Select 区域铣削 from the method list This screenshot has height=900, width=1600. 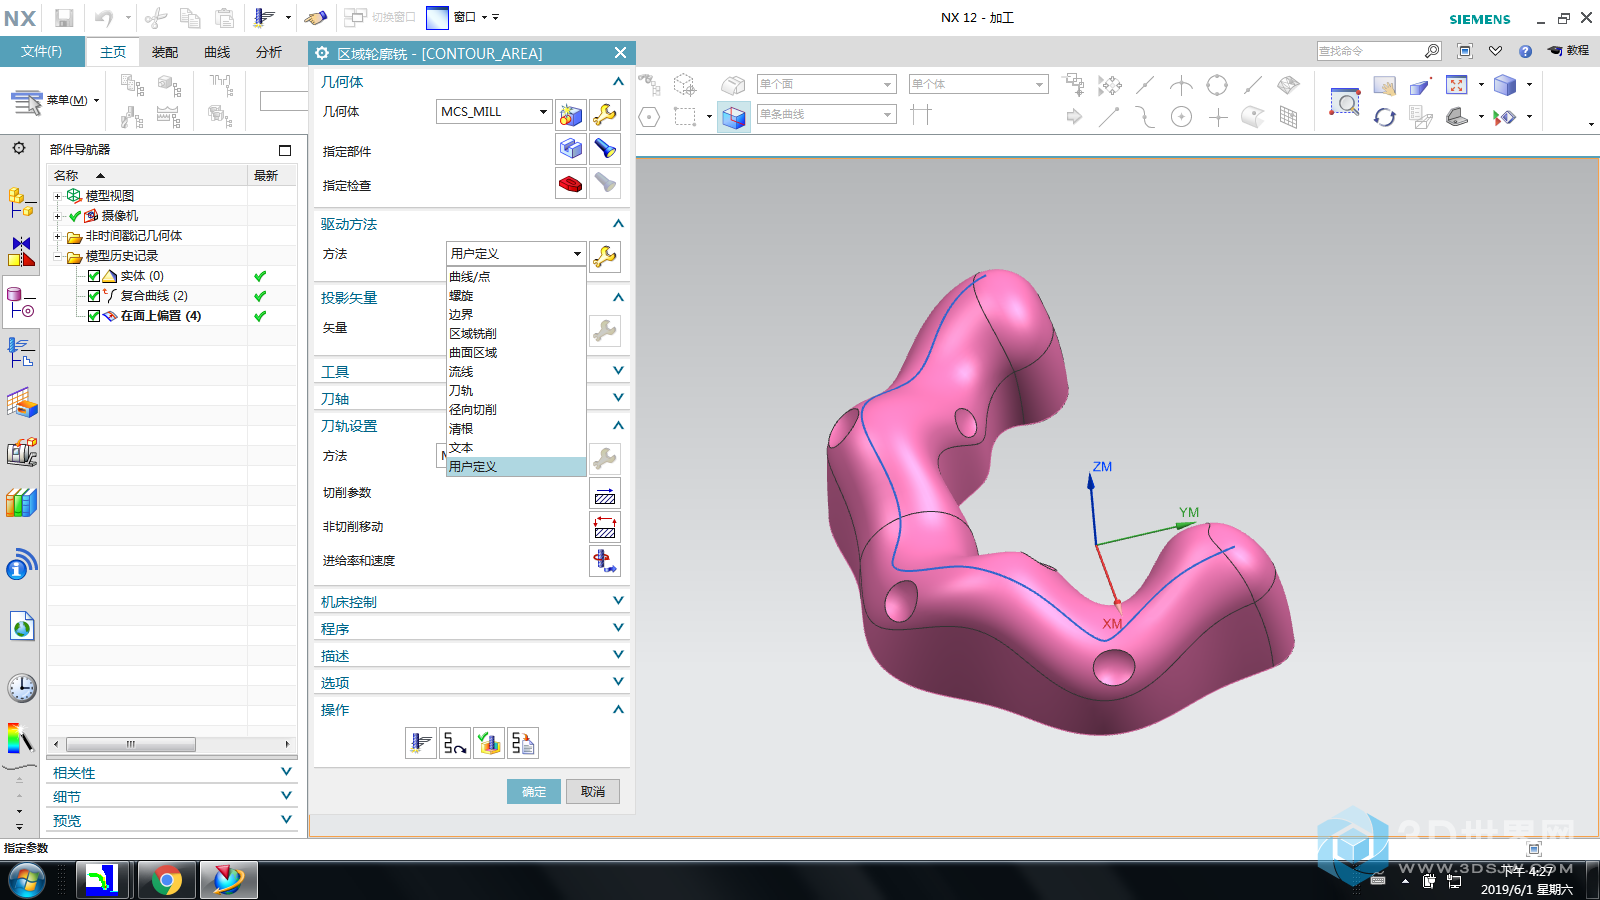coord(473,334)
